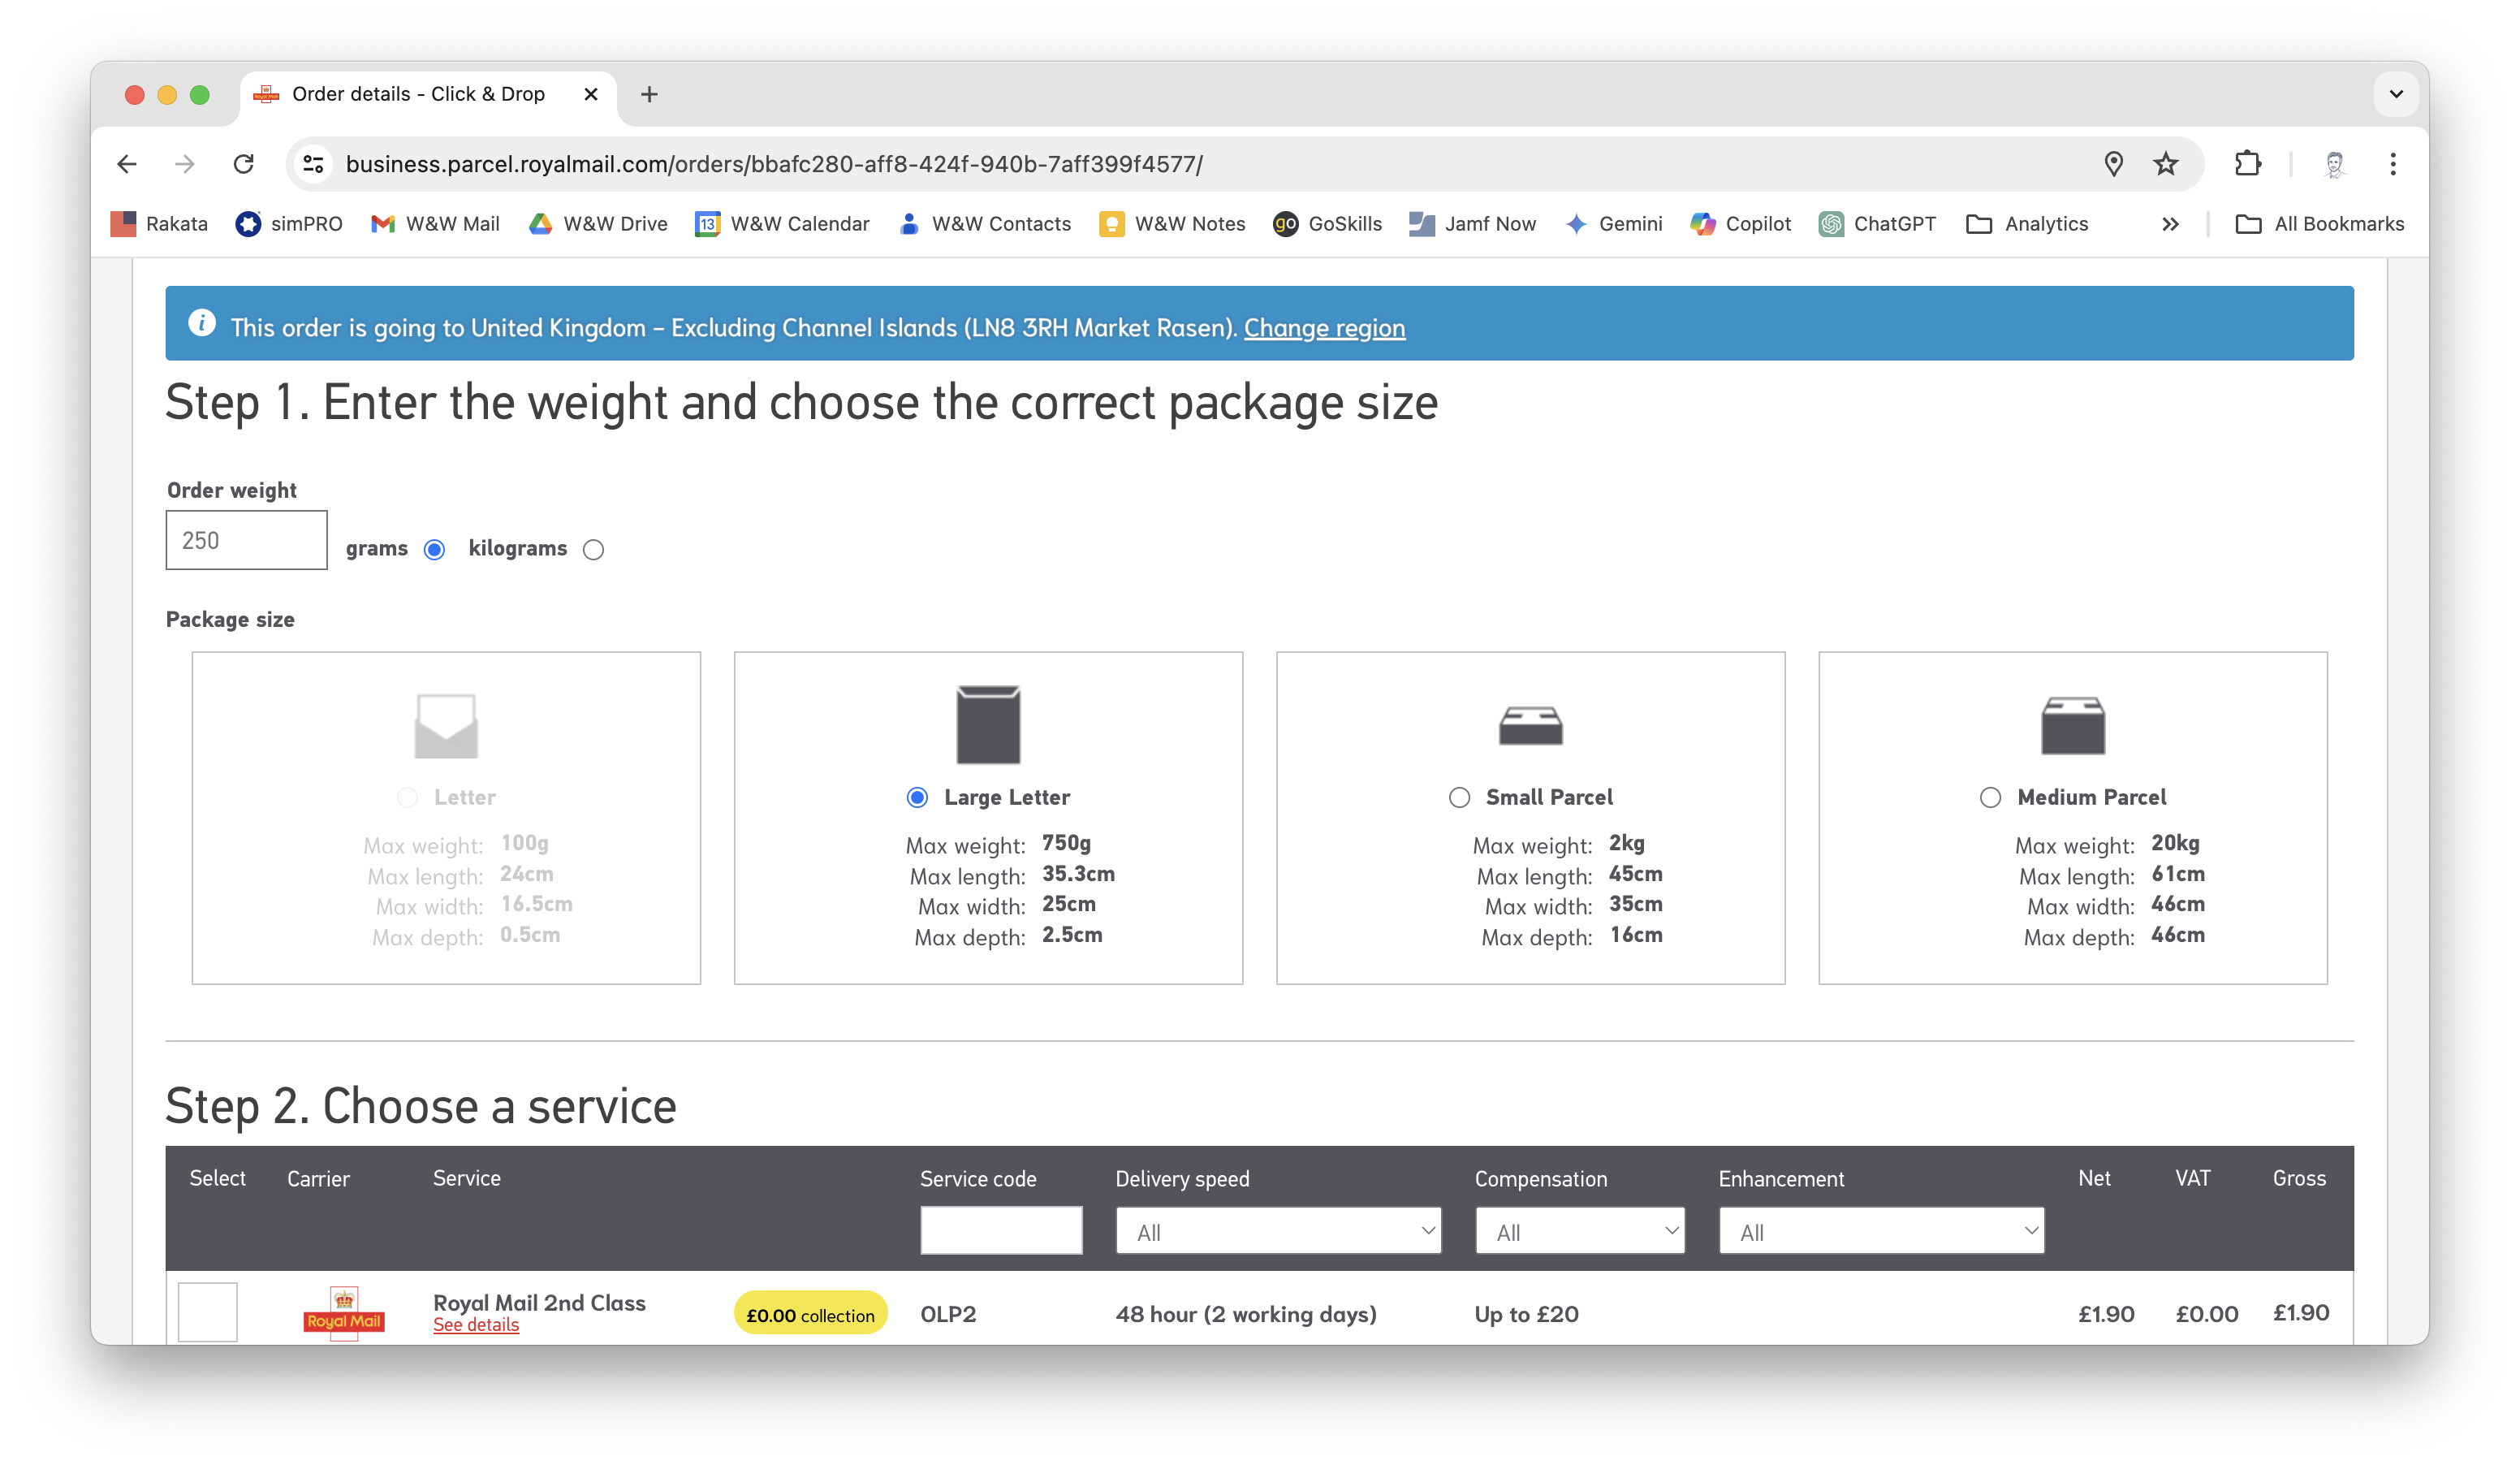Tick the Royal Mail 2nd Class checkbox
2520x1465 pixels.
pyautogui.click(x=208, y=1311)
